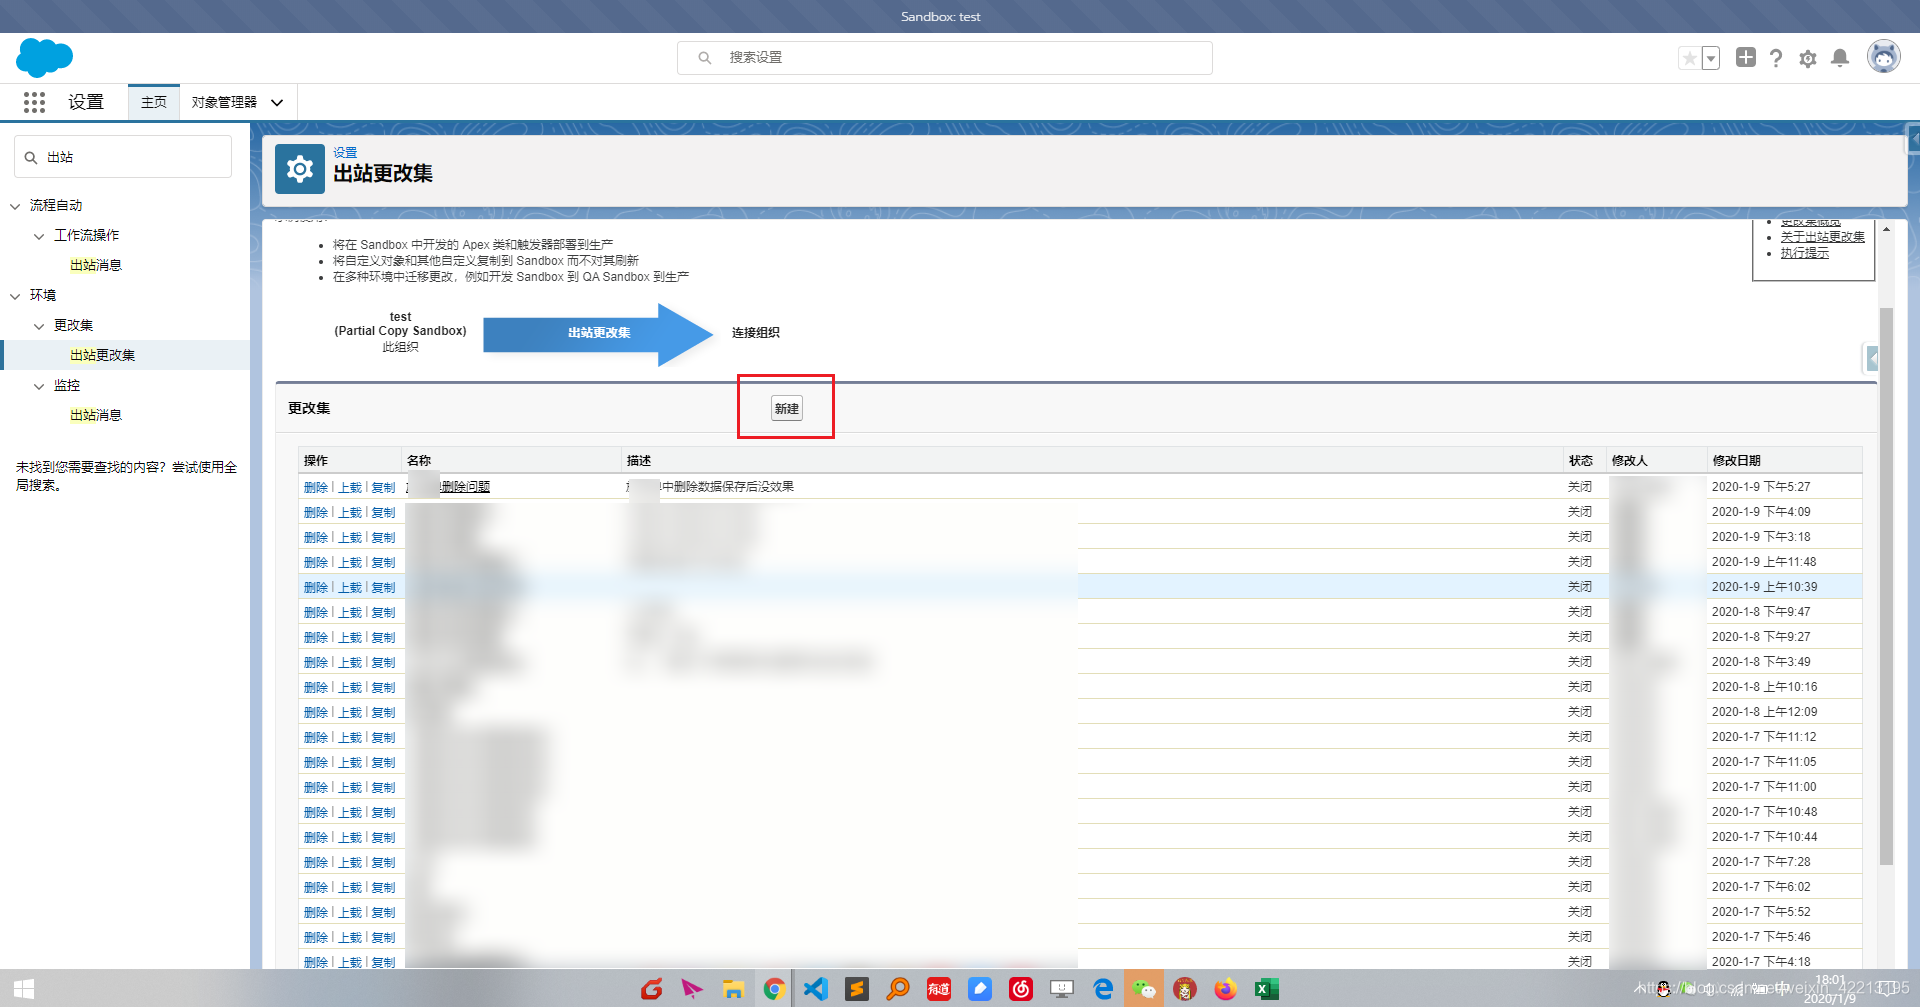Select 出站更改集 in the sidebar
The height and width of the screenshot is (1007, 1920).
coord(102,355)
